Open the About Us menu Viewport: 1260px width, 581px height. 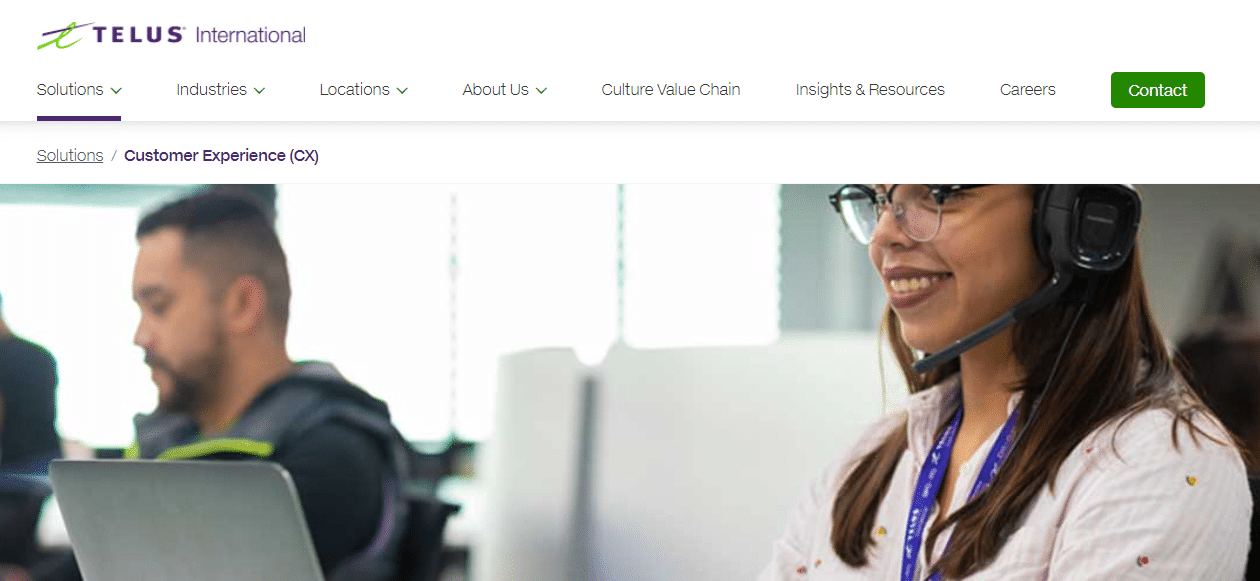(x=505, y=89)
